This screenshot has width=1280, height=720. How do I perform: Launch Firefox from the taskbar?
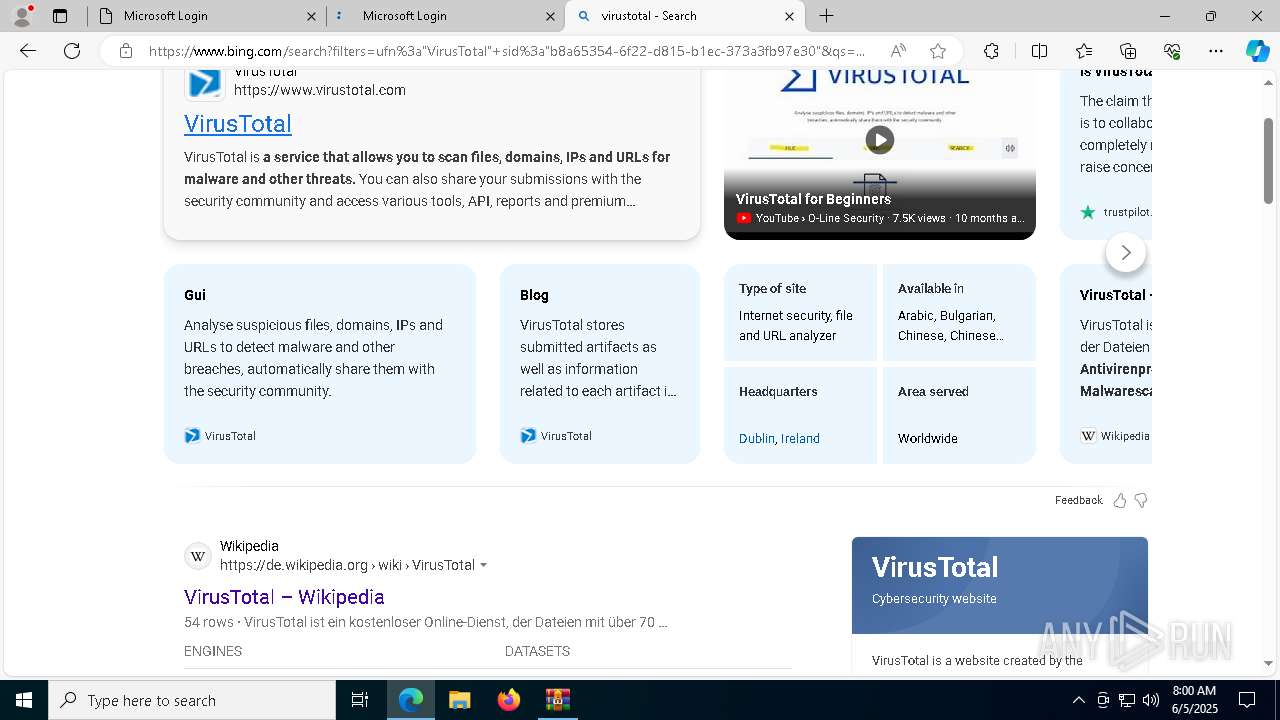(x=508, y=700)
